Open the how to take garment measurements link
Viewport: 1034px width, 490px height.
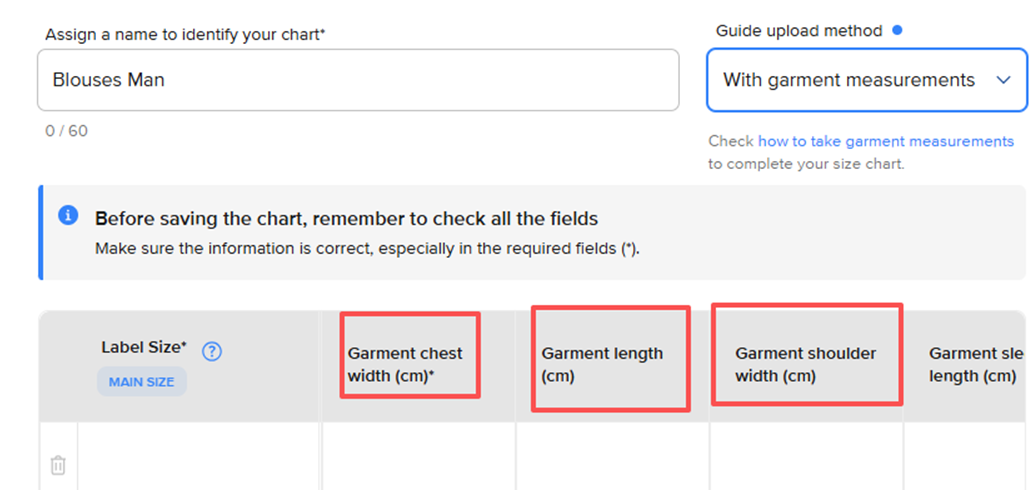885,141
